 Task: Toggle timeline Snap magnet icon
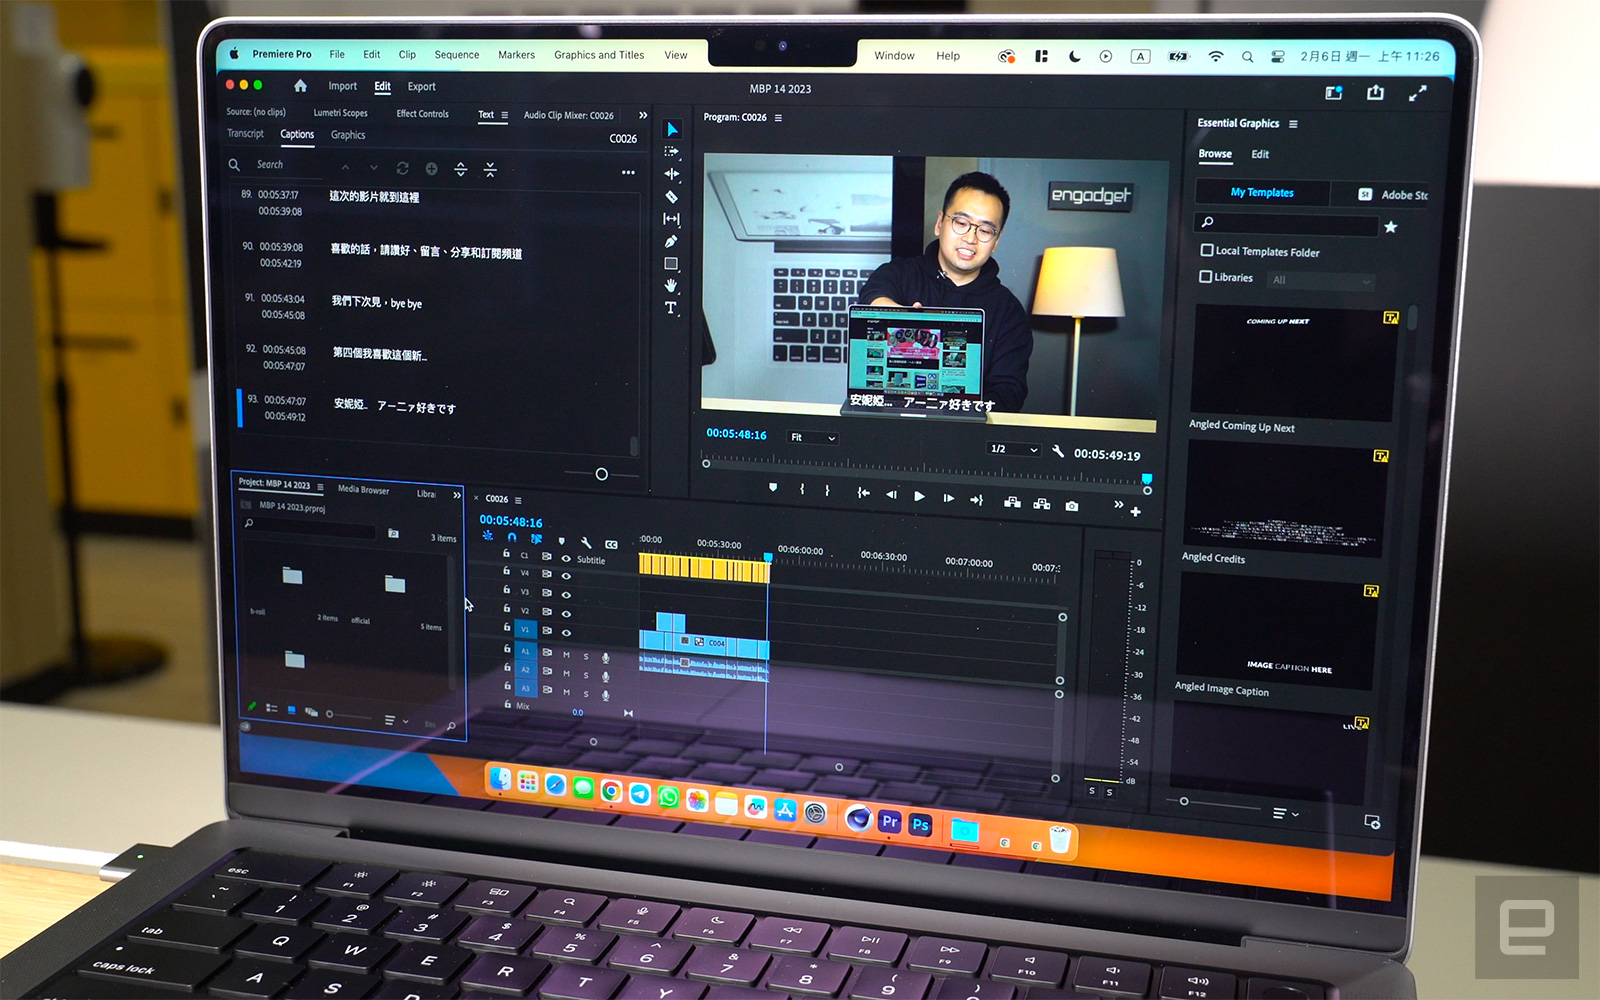[512, 537]
